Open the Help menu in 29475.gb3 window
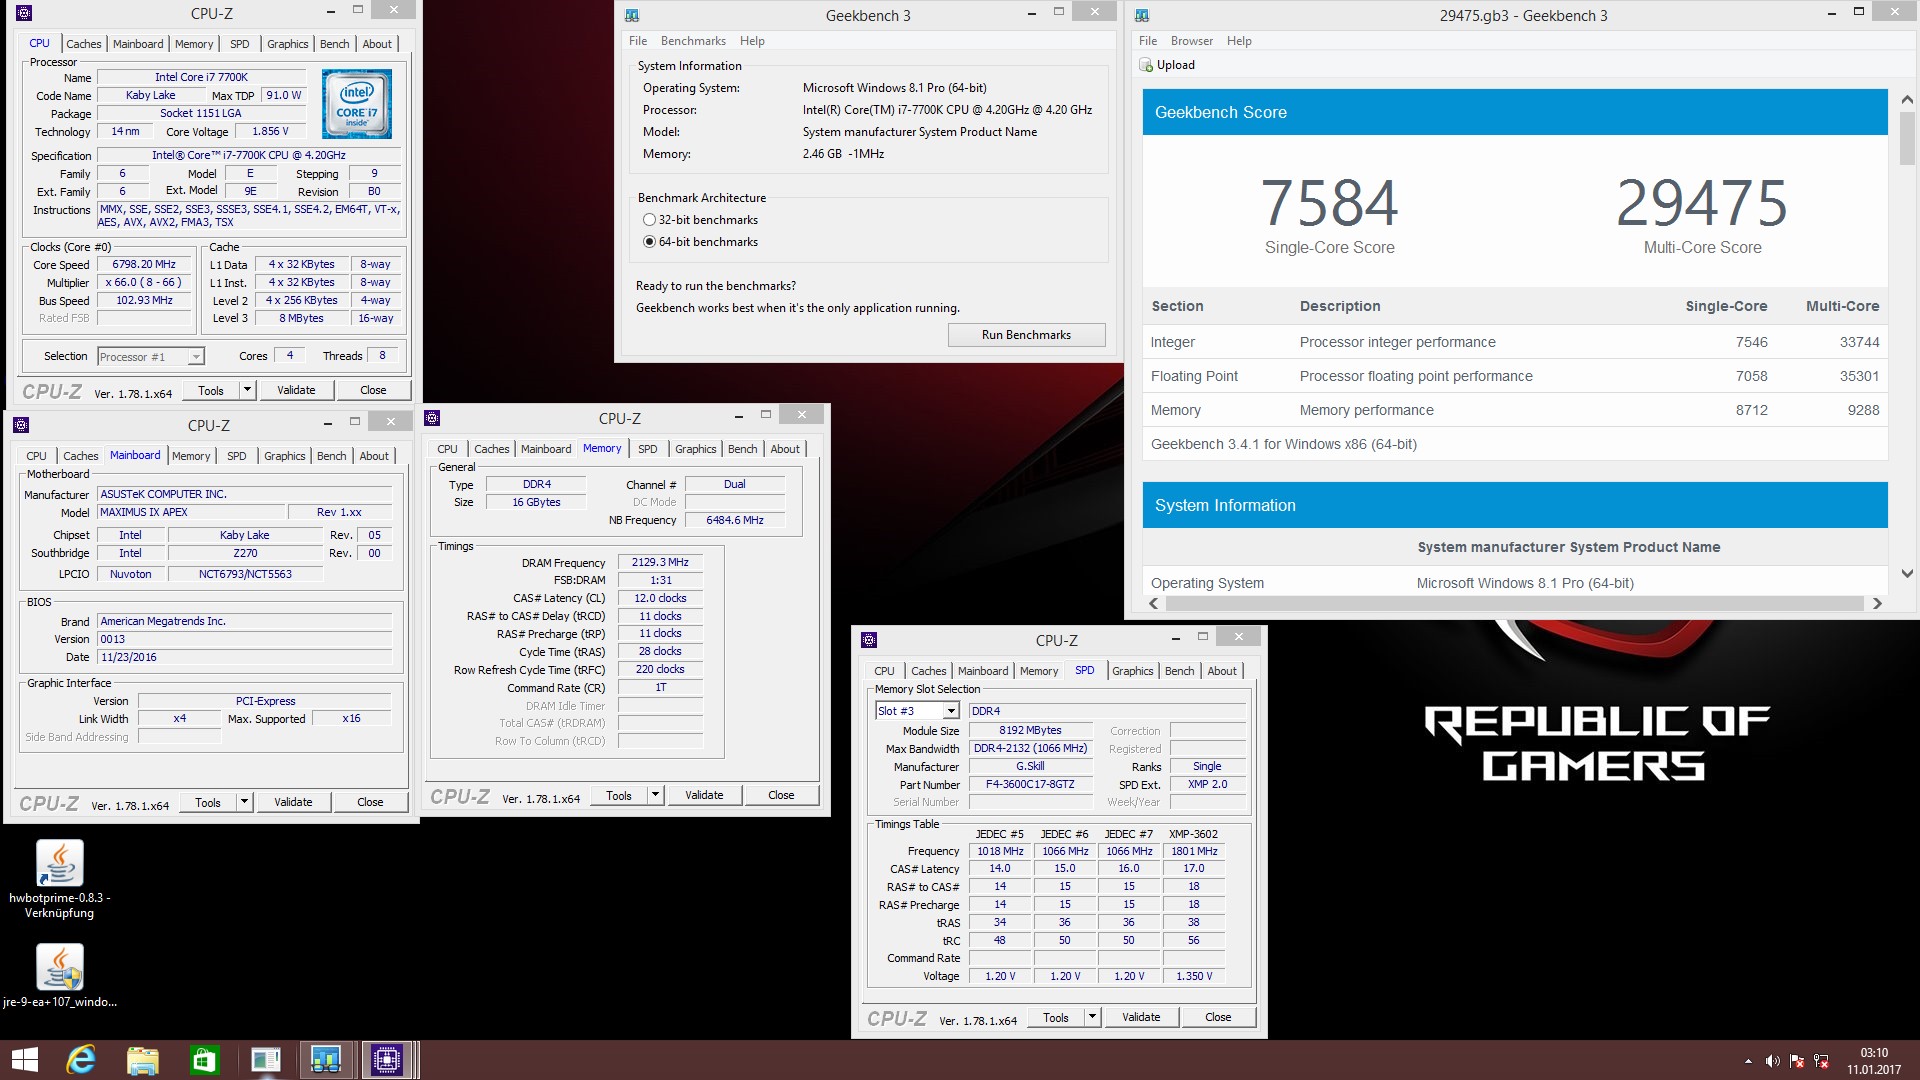1920x1080 pixels. (x=1239, y=41)
